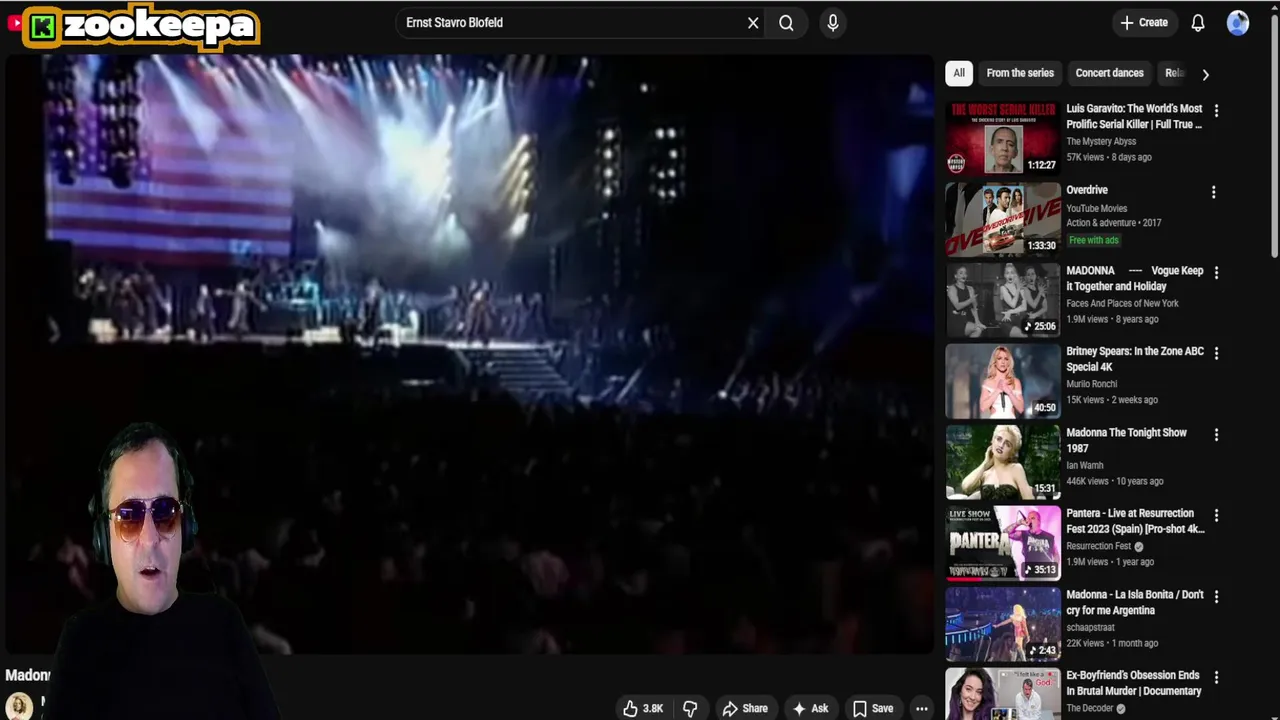Open Ex-Boyfriend's Obsession Ends in Brutal Murder title
This screenshot has height=720, width=1280.
(1134, 683)
